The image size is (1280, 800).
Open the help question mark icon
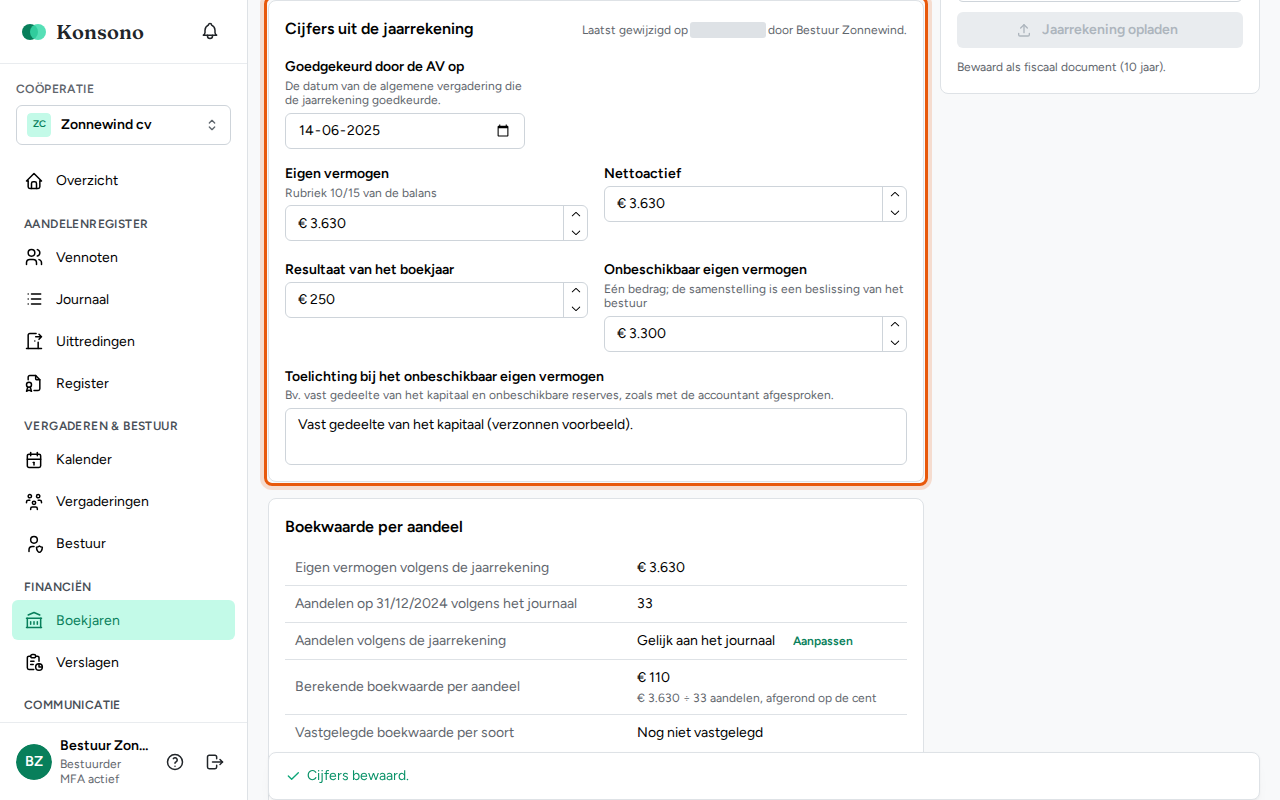click(x=175, y=762)
